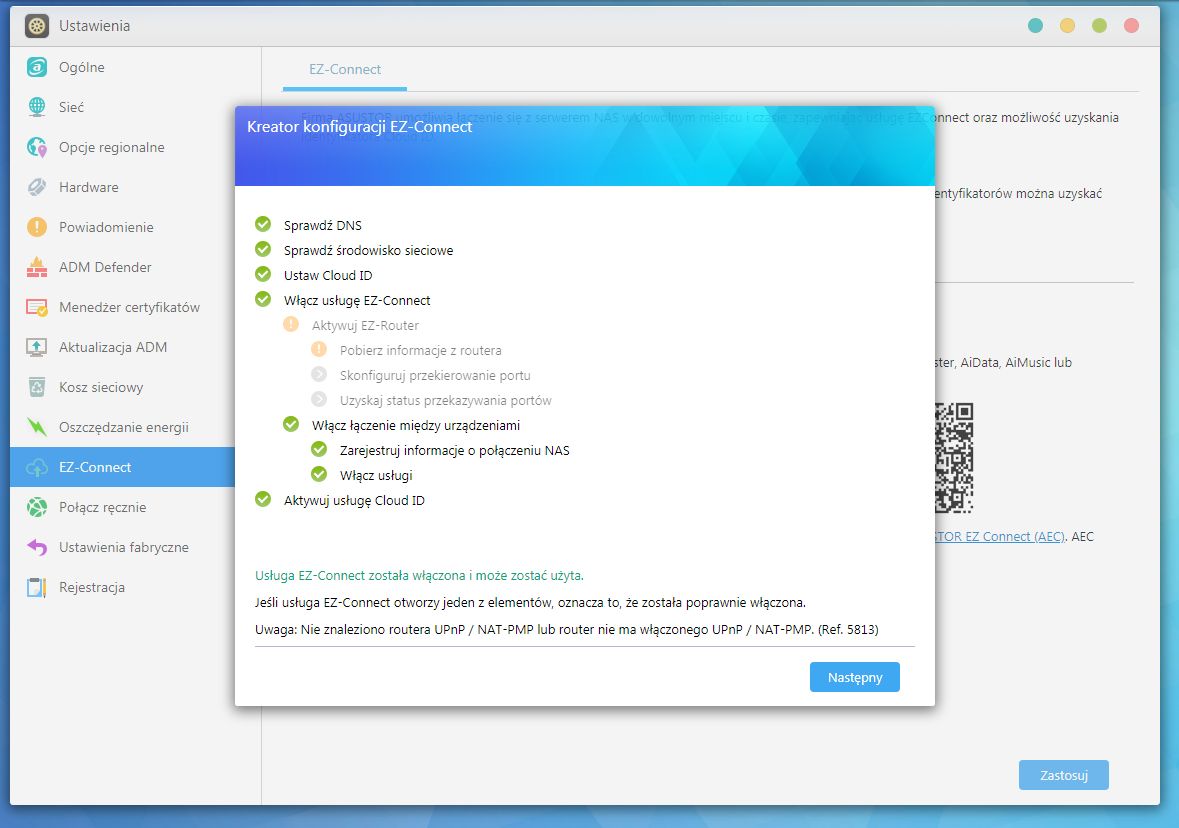Viewport: 1179px width, 828px height.
Task: Click the 'Sprawdź DNS' step label
Action: pyautogui.click(x=323, y=225)
